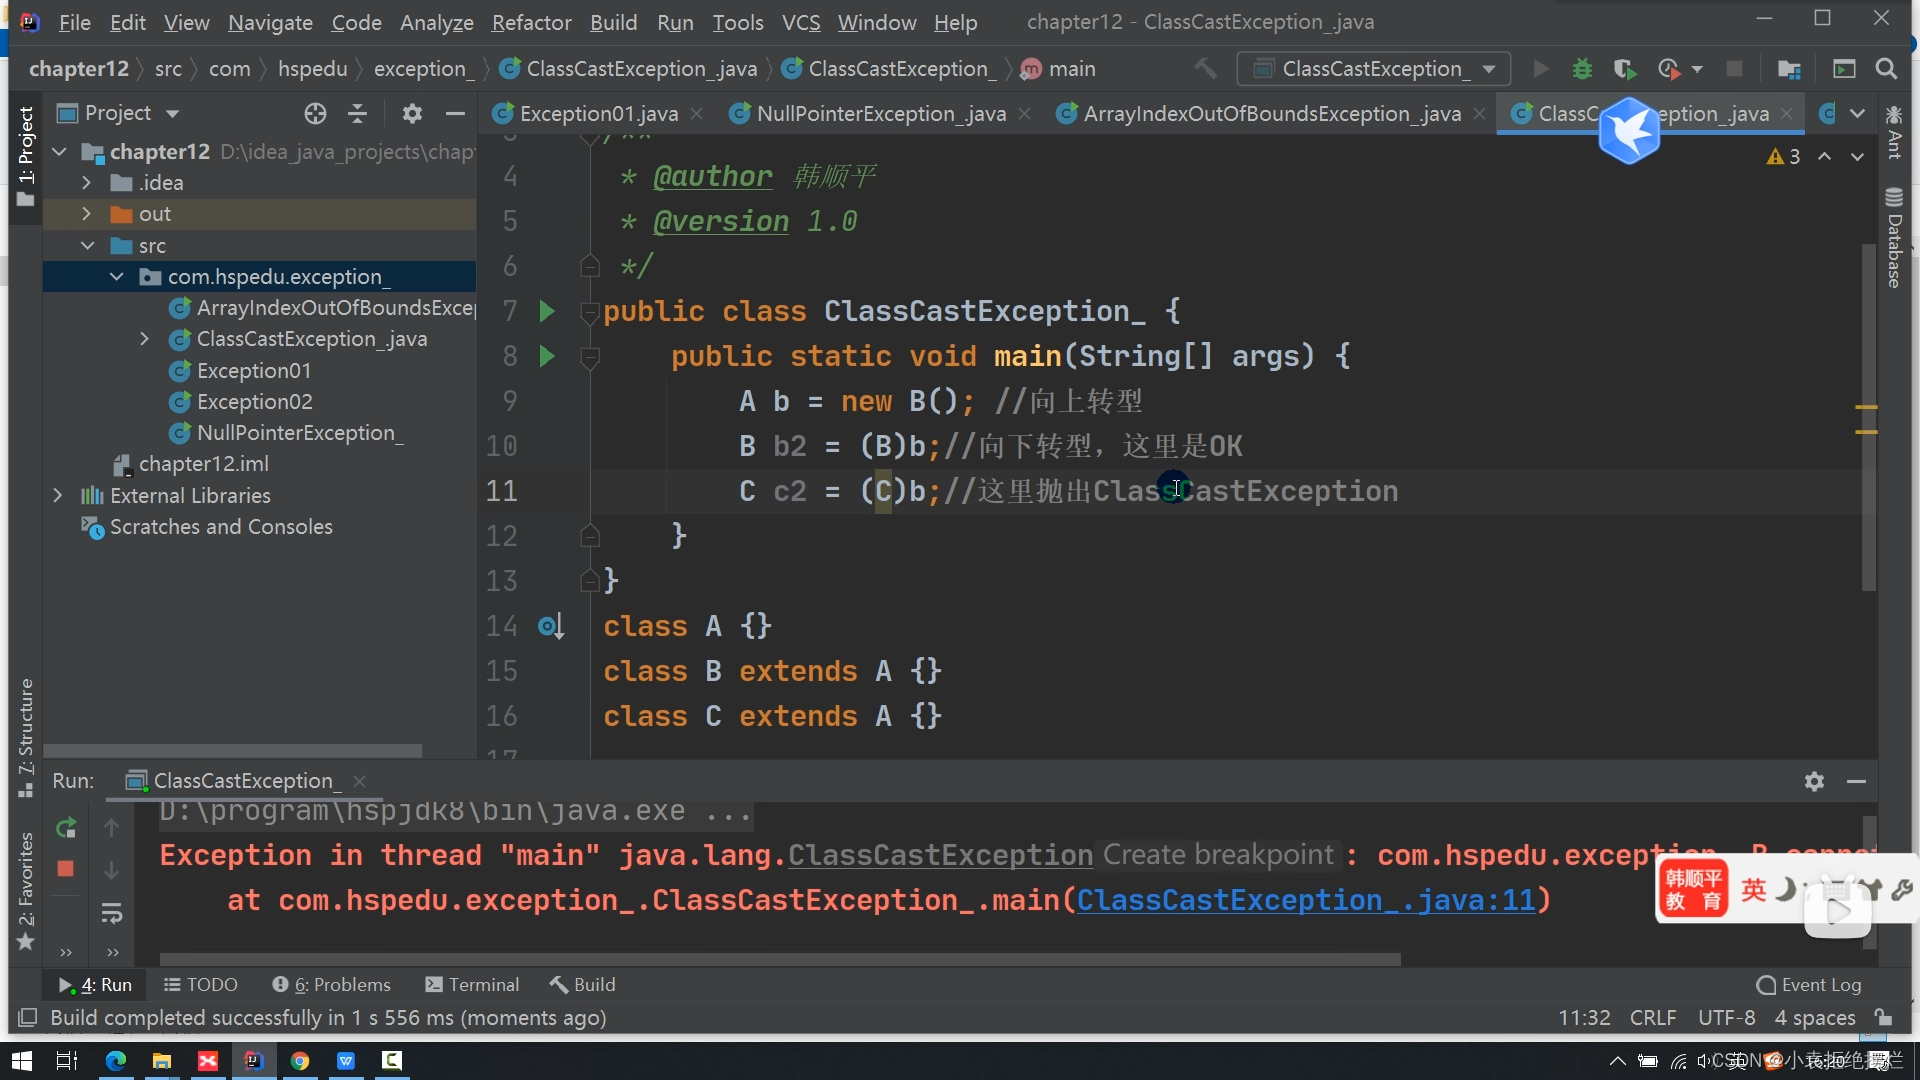Click CRLF line separator in status bar

tap(1652, 1018)
